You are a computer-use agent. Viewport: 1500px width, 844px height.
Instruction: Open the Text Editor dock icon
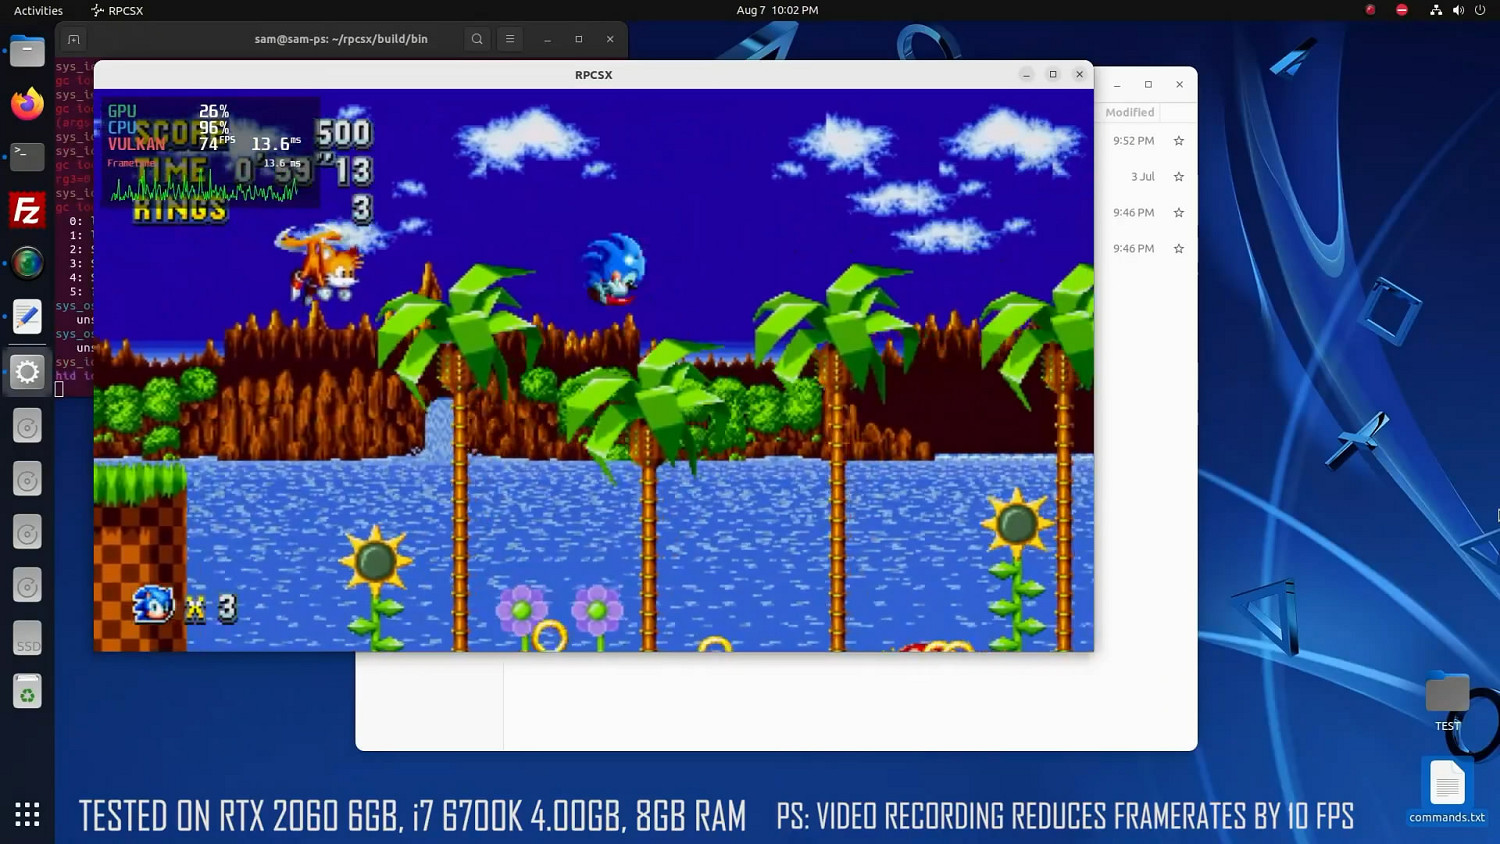tap(27, 317)
